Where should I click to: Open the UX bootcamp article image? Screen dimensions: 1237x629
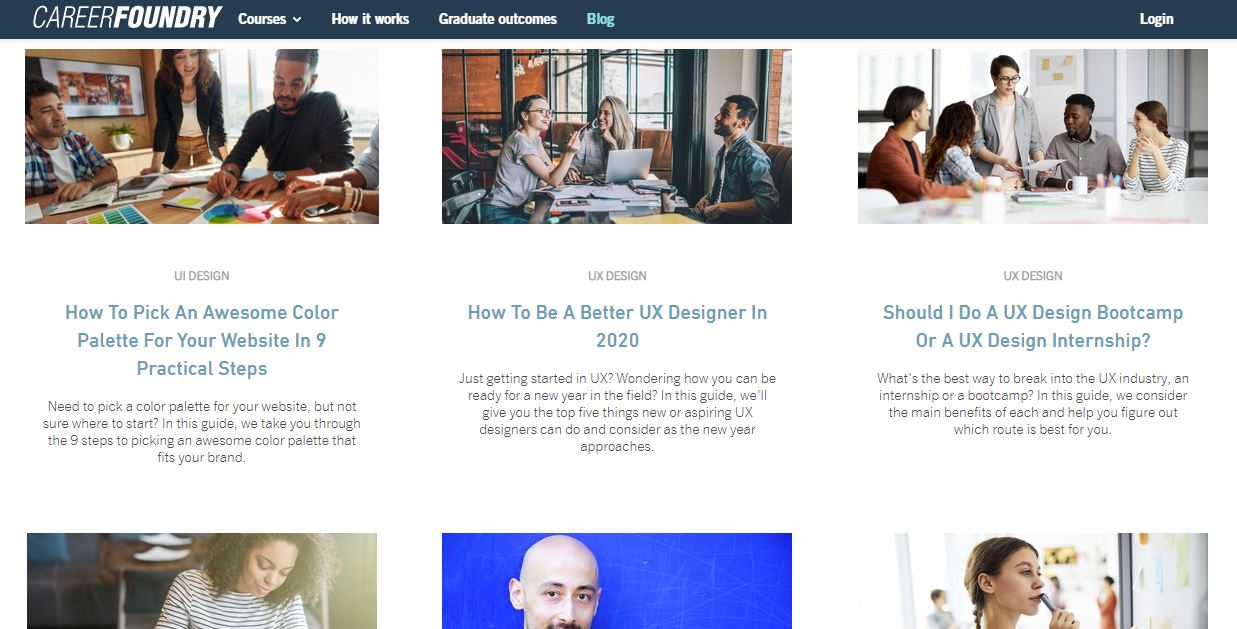(x=1033, y=136)
